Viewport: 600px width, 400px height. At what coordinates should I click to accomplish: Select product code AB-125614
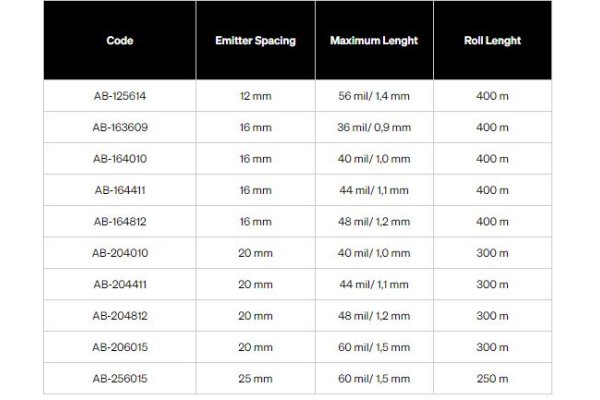point(119,97)
